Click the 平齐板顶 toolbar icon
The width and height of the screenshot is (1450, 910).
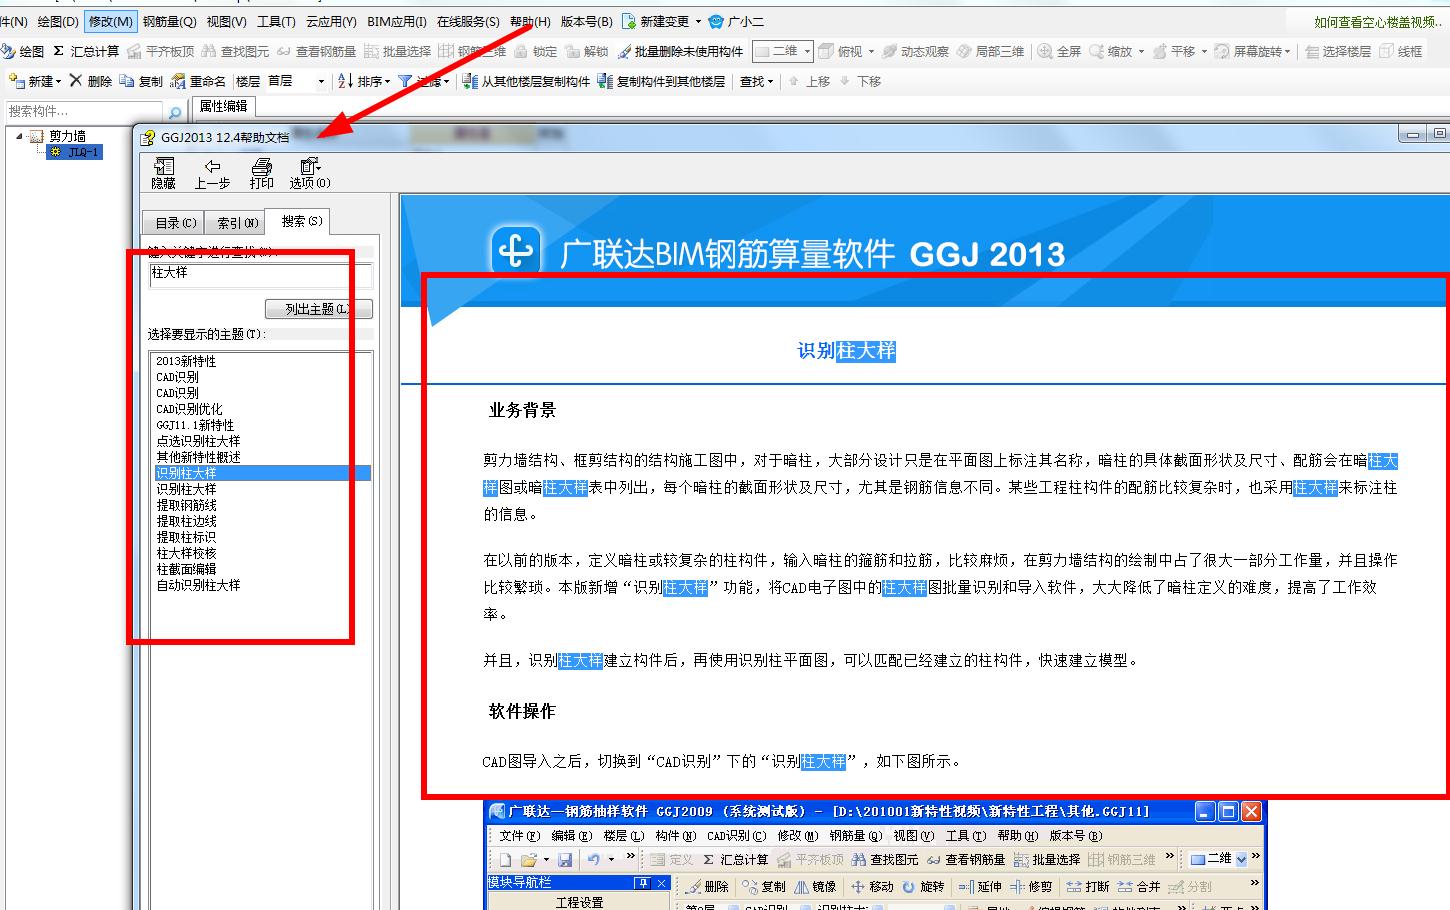tap(160, 51)
